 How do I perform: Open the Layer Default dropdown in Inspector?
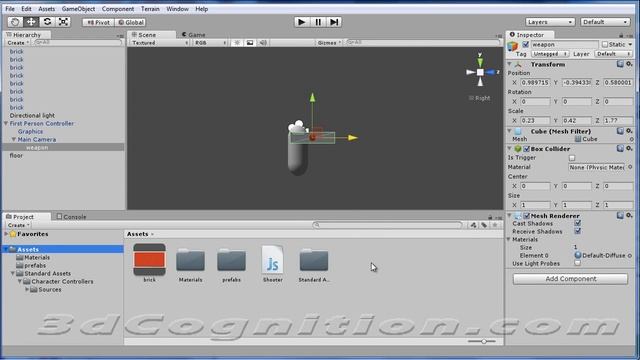click(x=613, y=54)
